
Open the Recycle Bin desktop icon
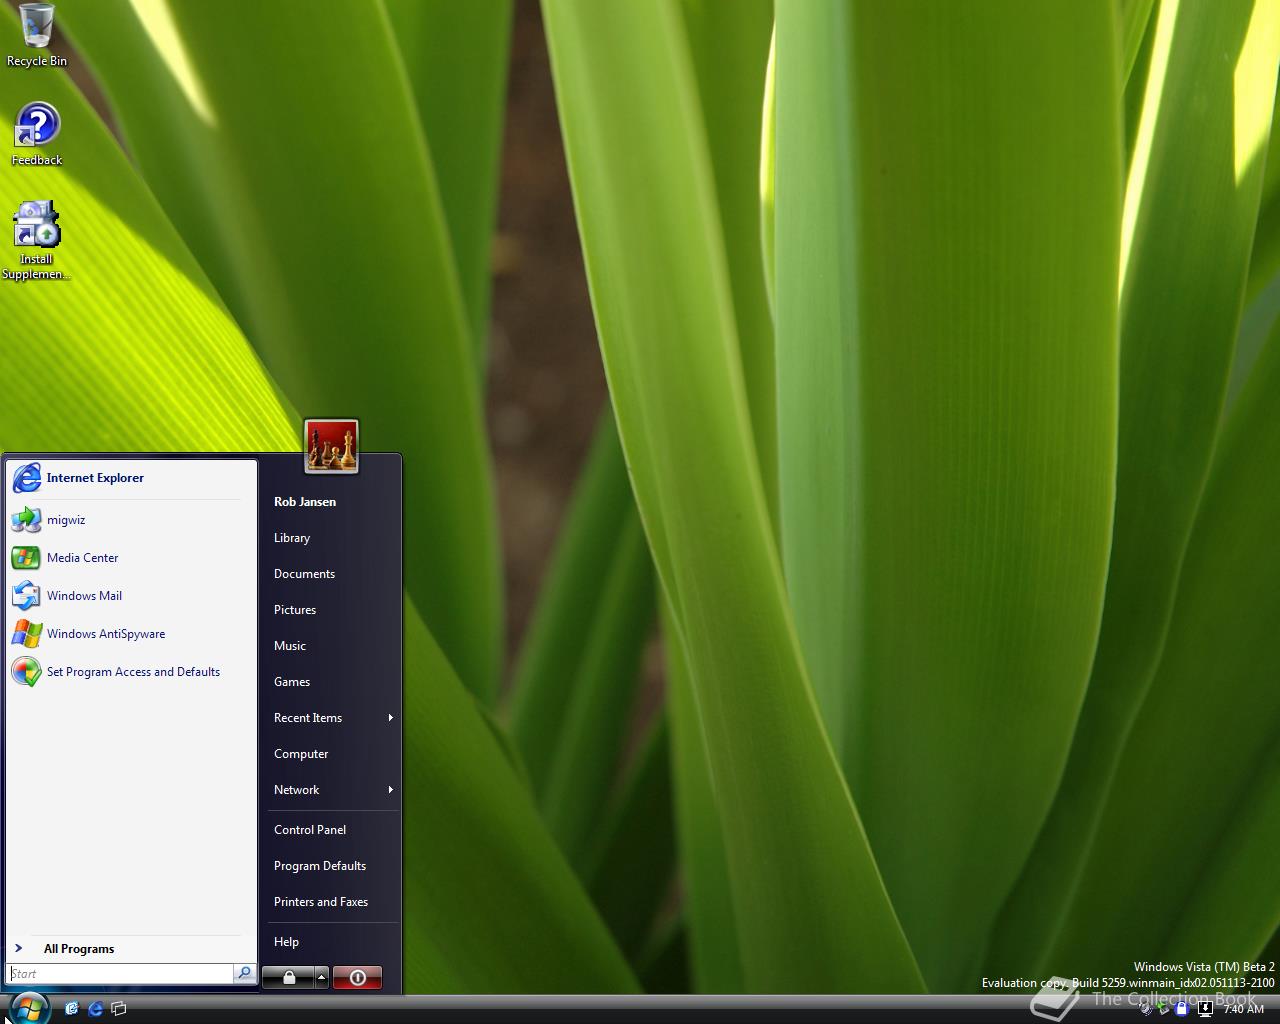pos(37,35)
